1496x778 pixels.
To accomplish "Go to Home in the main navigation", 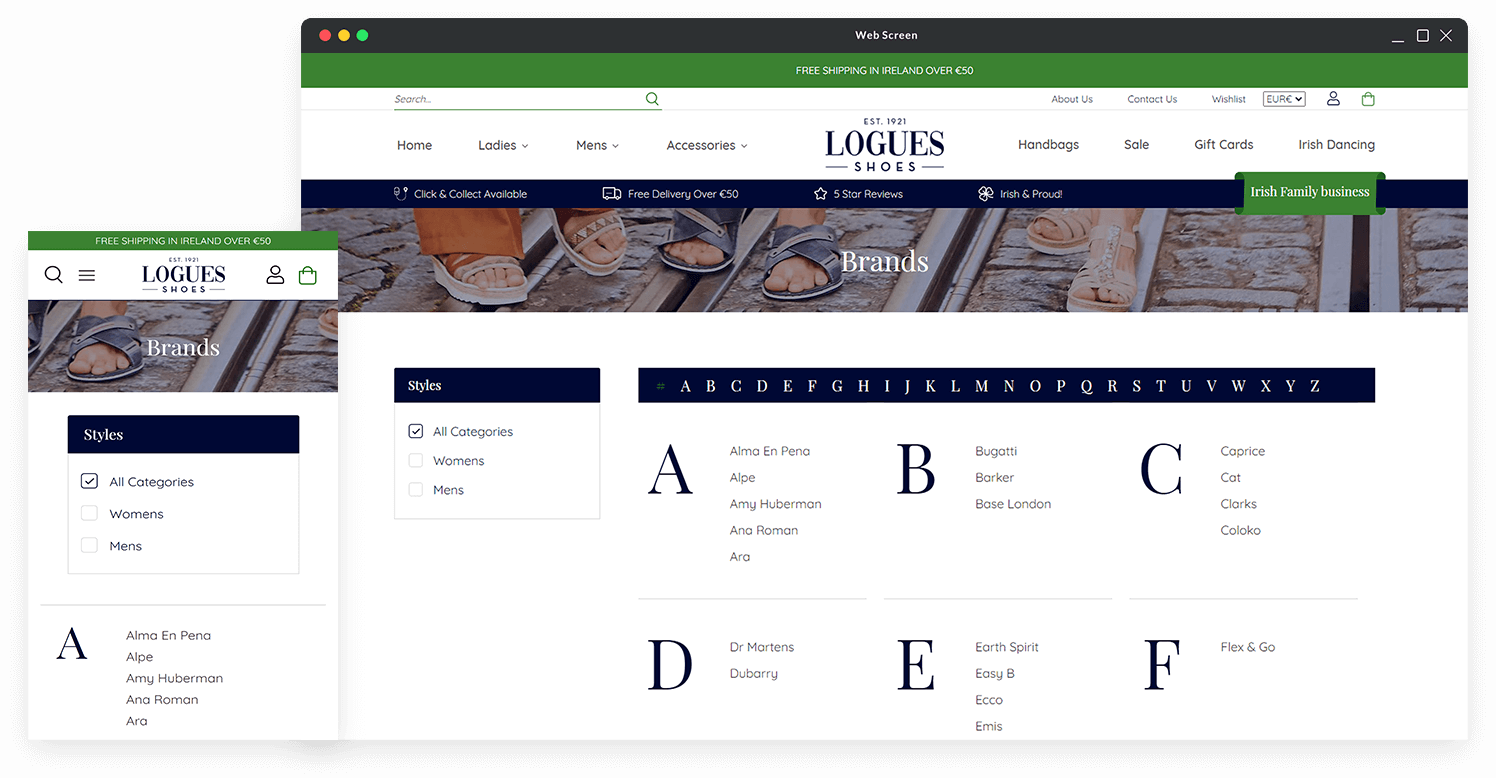I will coord(414,145).
